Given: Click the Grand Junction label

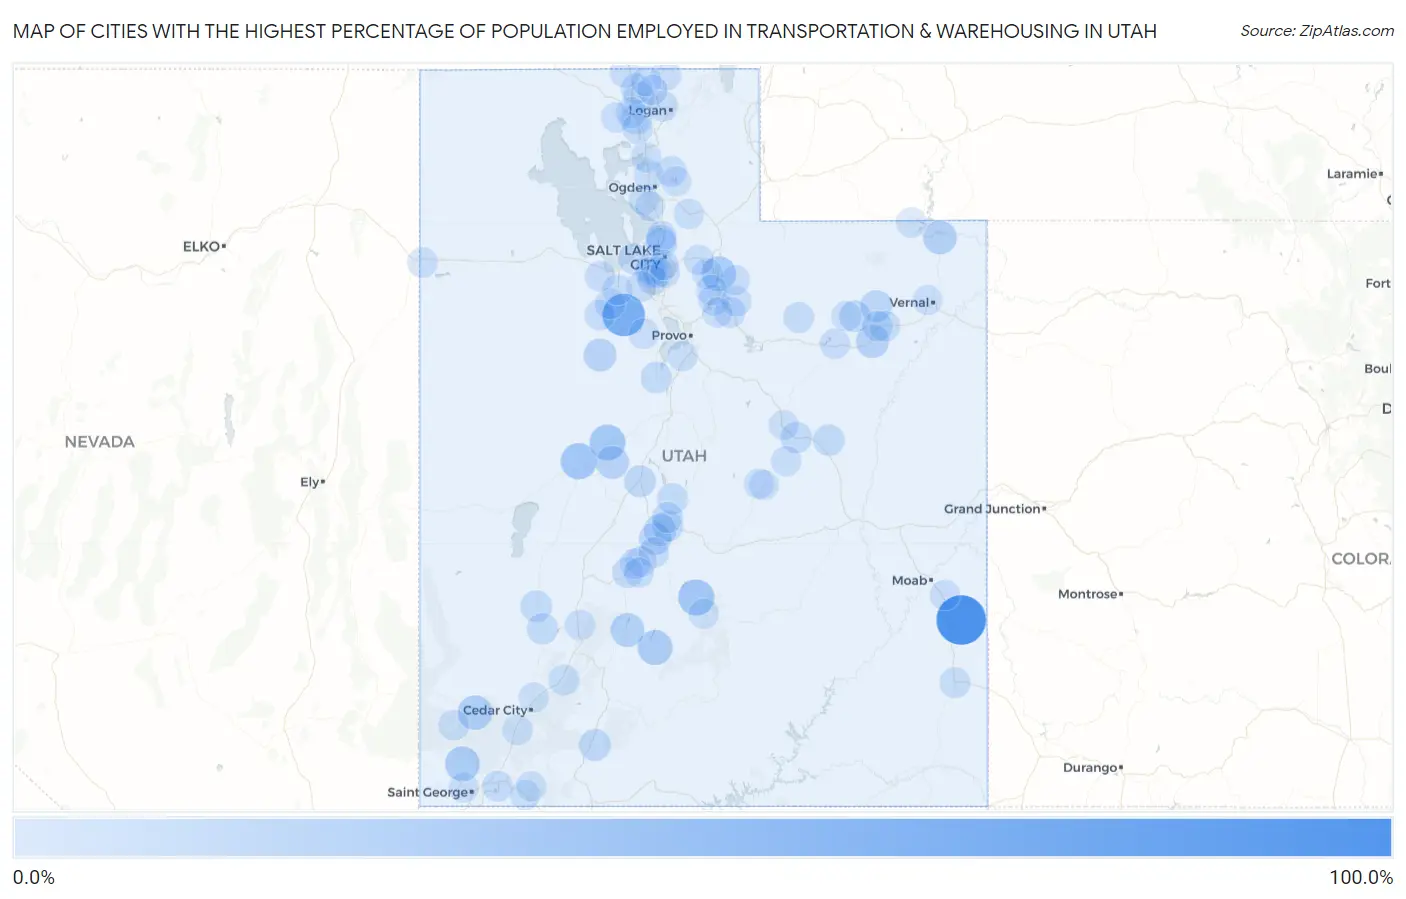Looking at the screenshot, I should click(995, 509).
